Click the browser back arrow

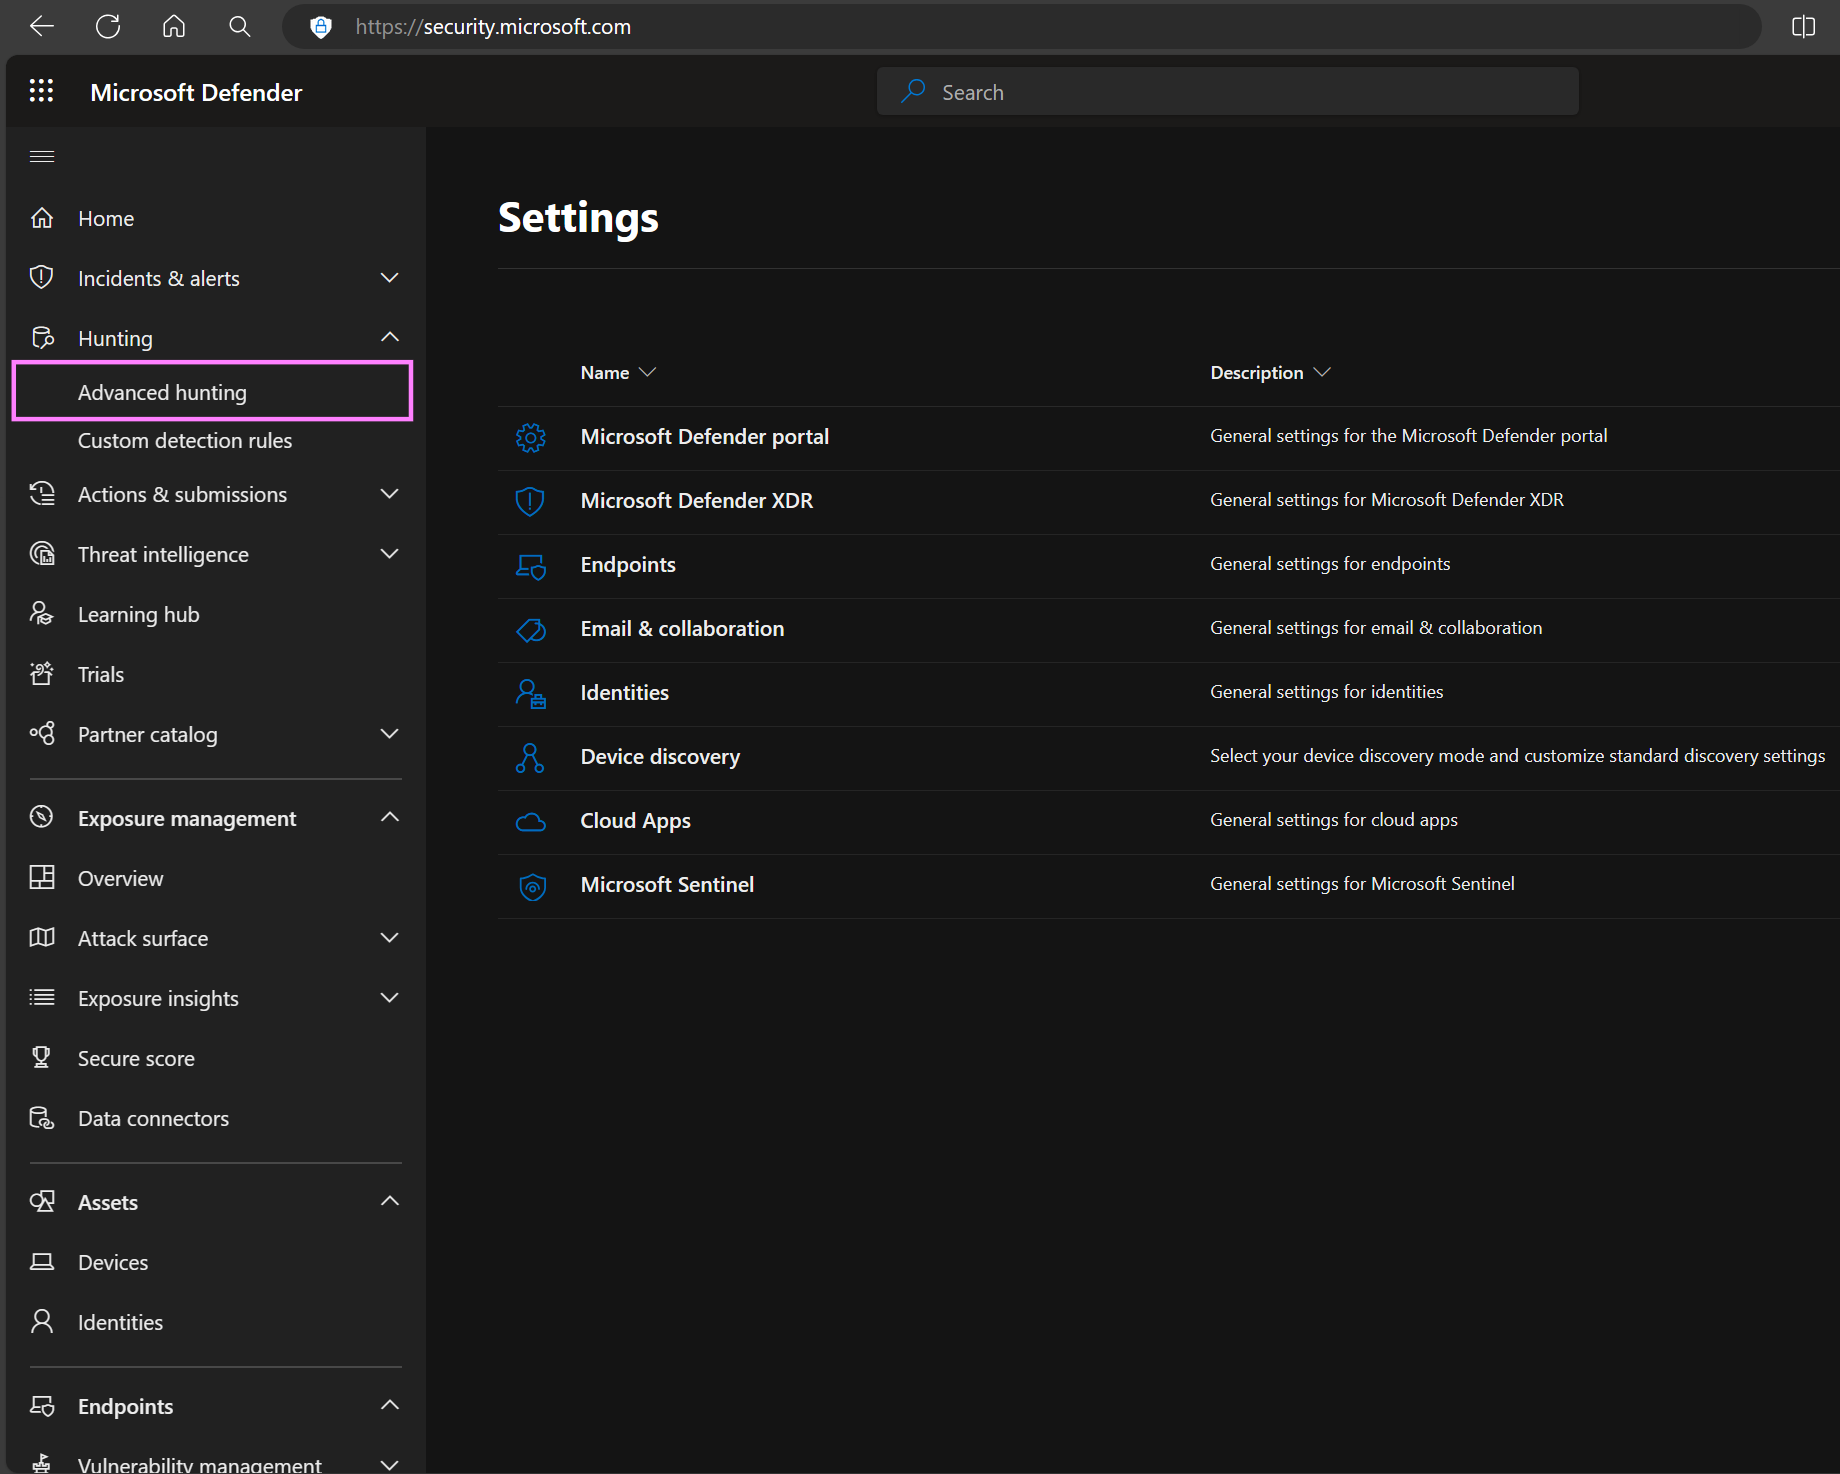[x=42, y=27]
